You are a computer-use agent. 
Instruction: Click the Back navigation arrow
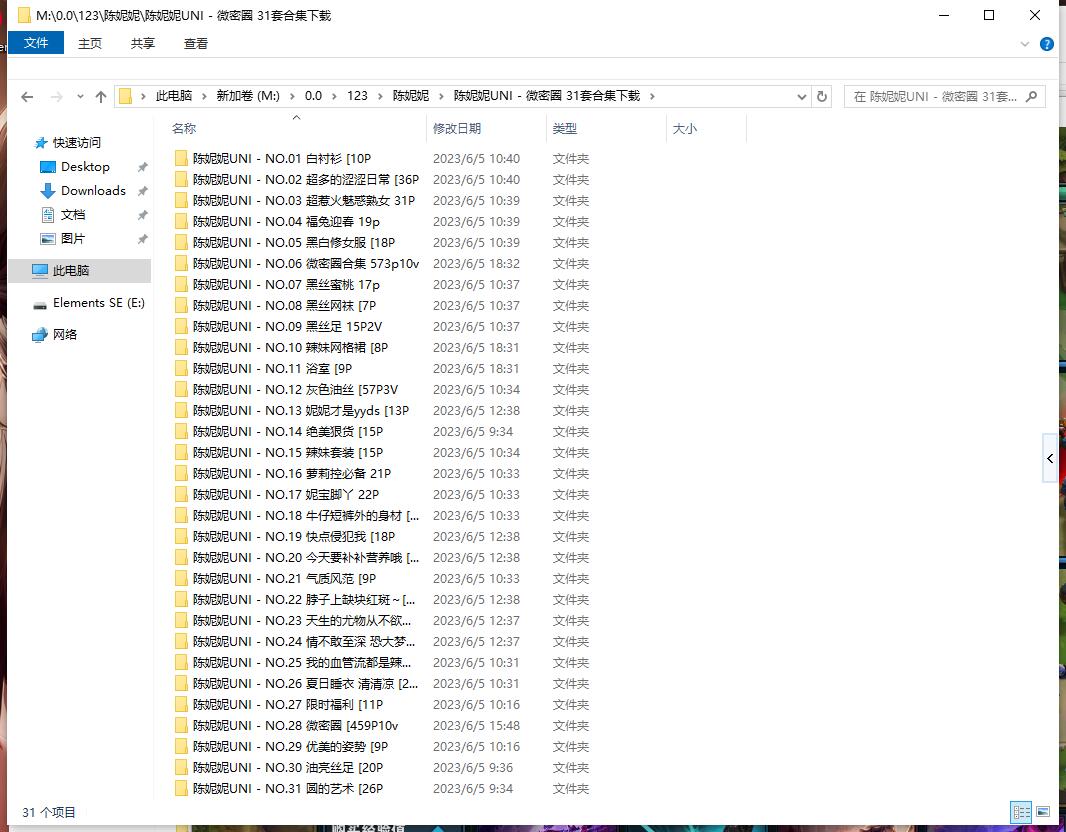[27, 97]
